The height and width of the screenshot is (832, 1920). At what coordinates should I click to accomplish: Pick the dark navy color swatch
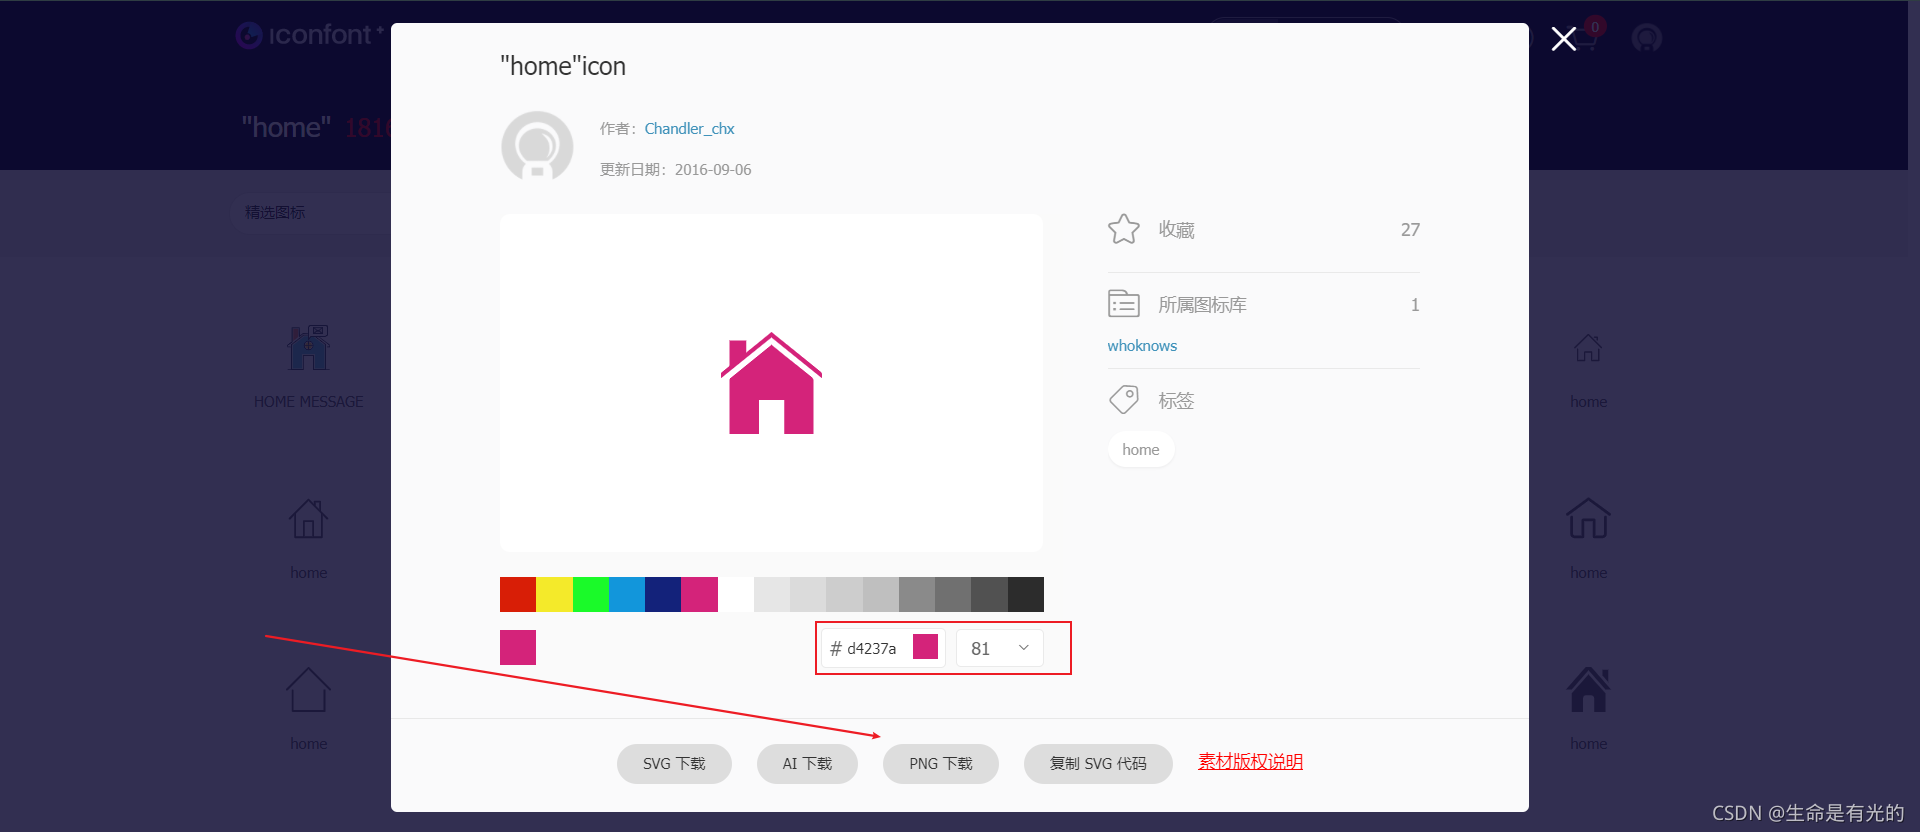point(663,594)
